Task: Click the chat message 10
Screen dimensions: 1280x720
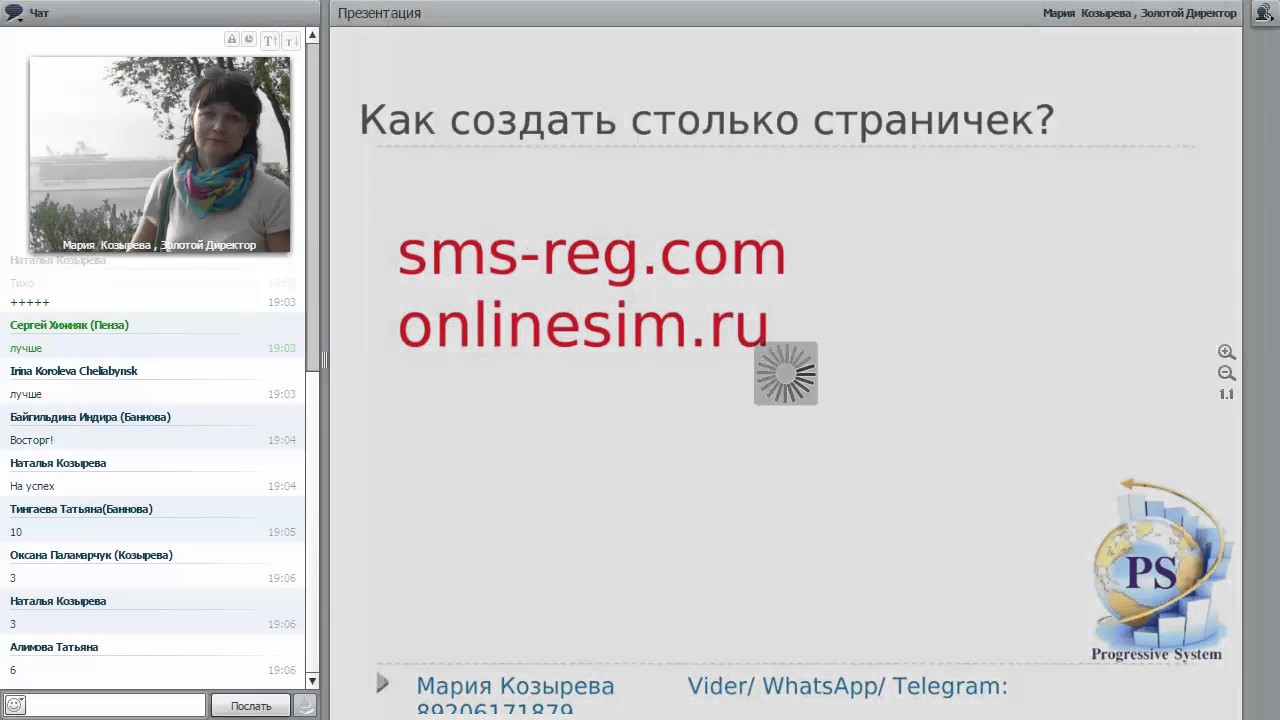Action: click(16, 532)
